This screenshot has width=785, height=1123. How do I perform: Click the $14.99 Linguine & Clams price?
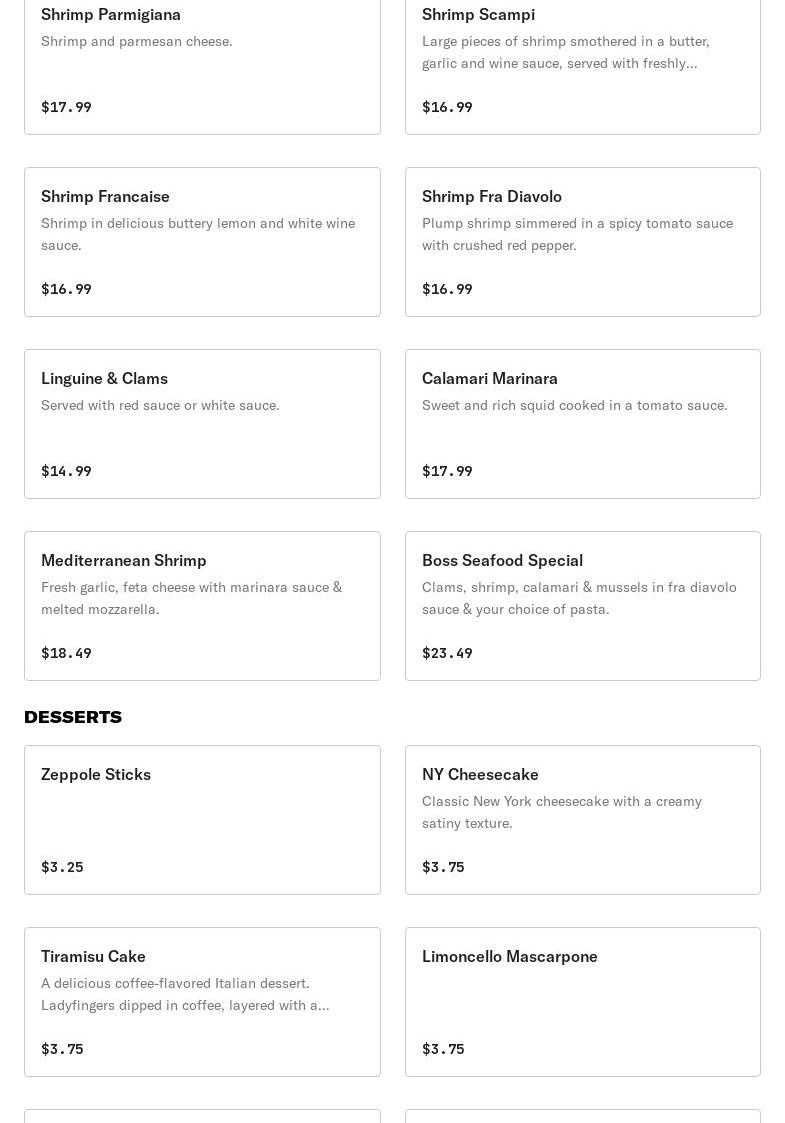[x=66, y=471]
